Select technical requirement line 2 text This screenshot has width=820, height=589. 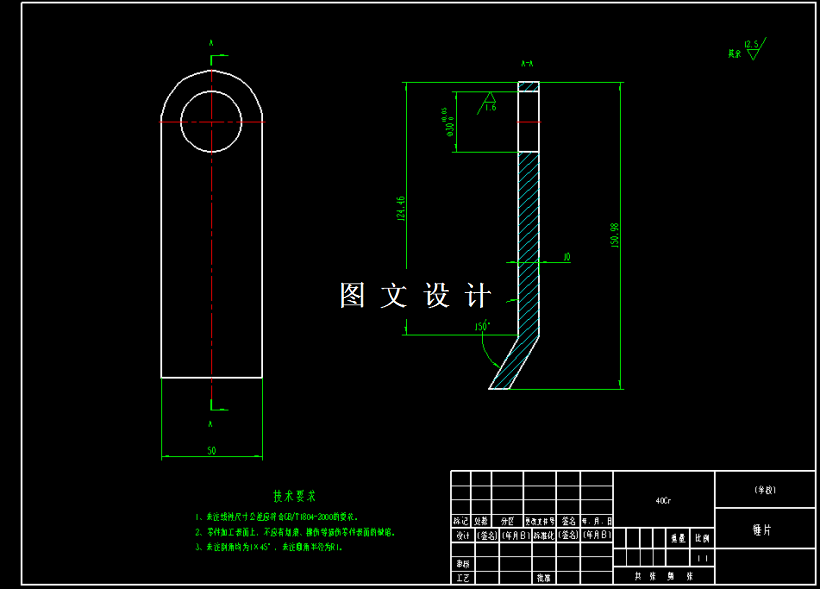[295, 533]
